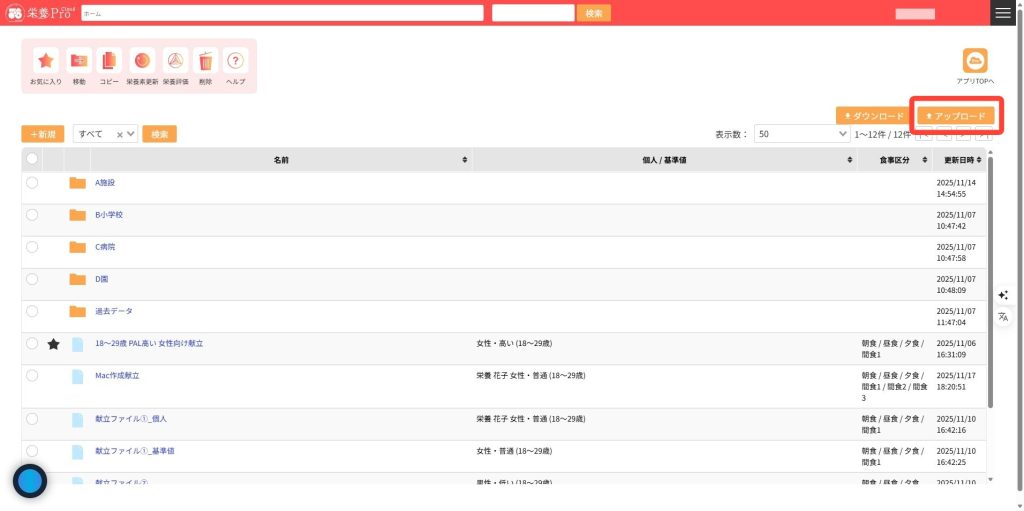1024x511 pixels.
Task: Click the ダウンロード button
Action: 875,116
